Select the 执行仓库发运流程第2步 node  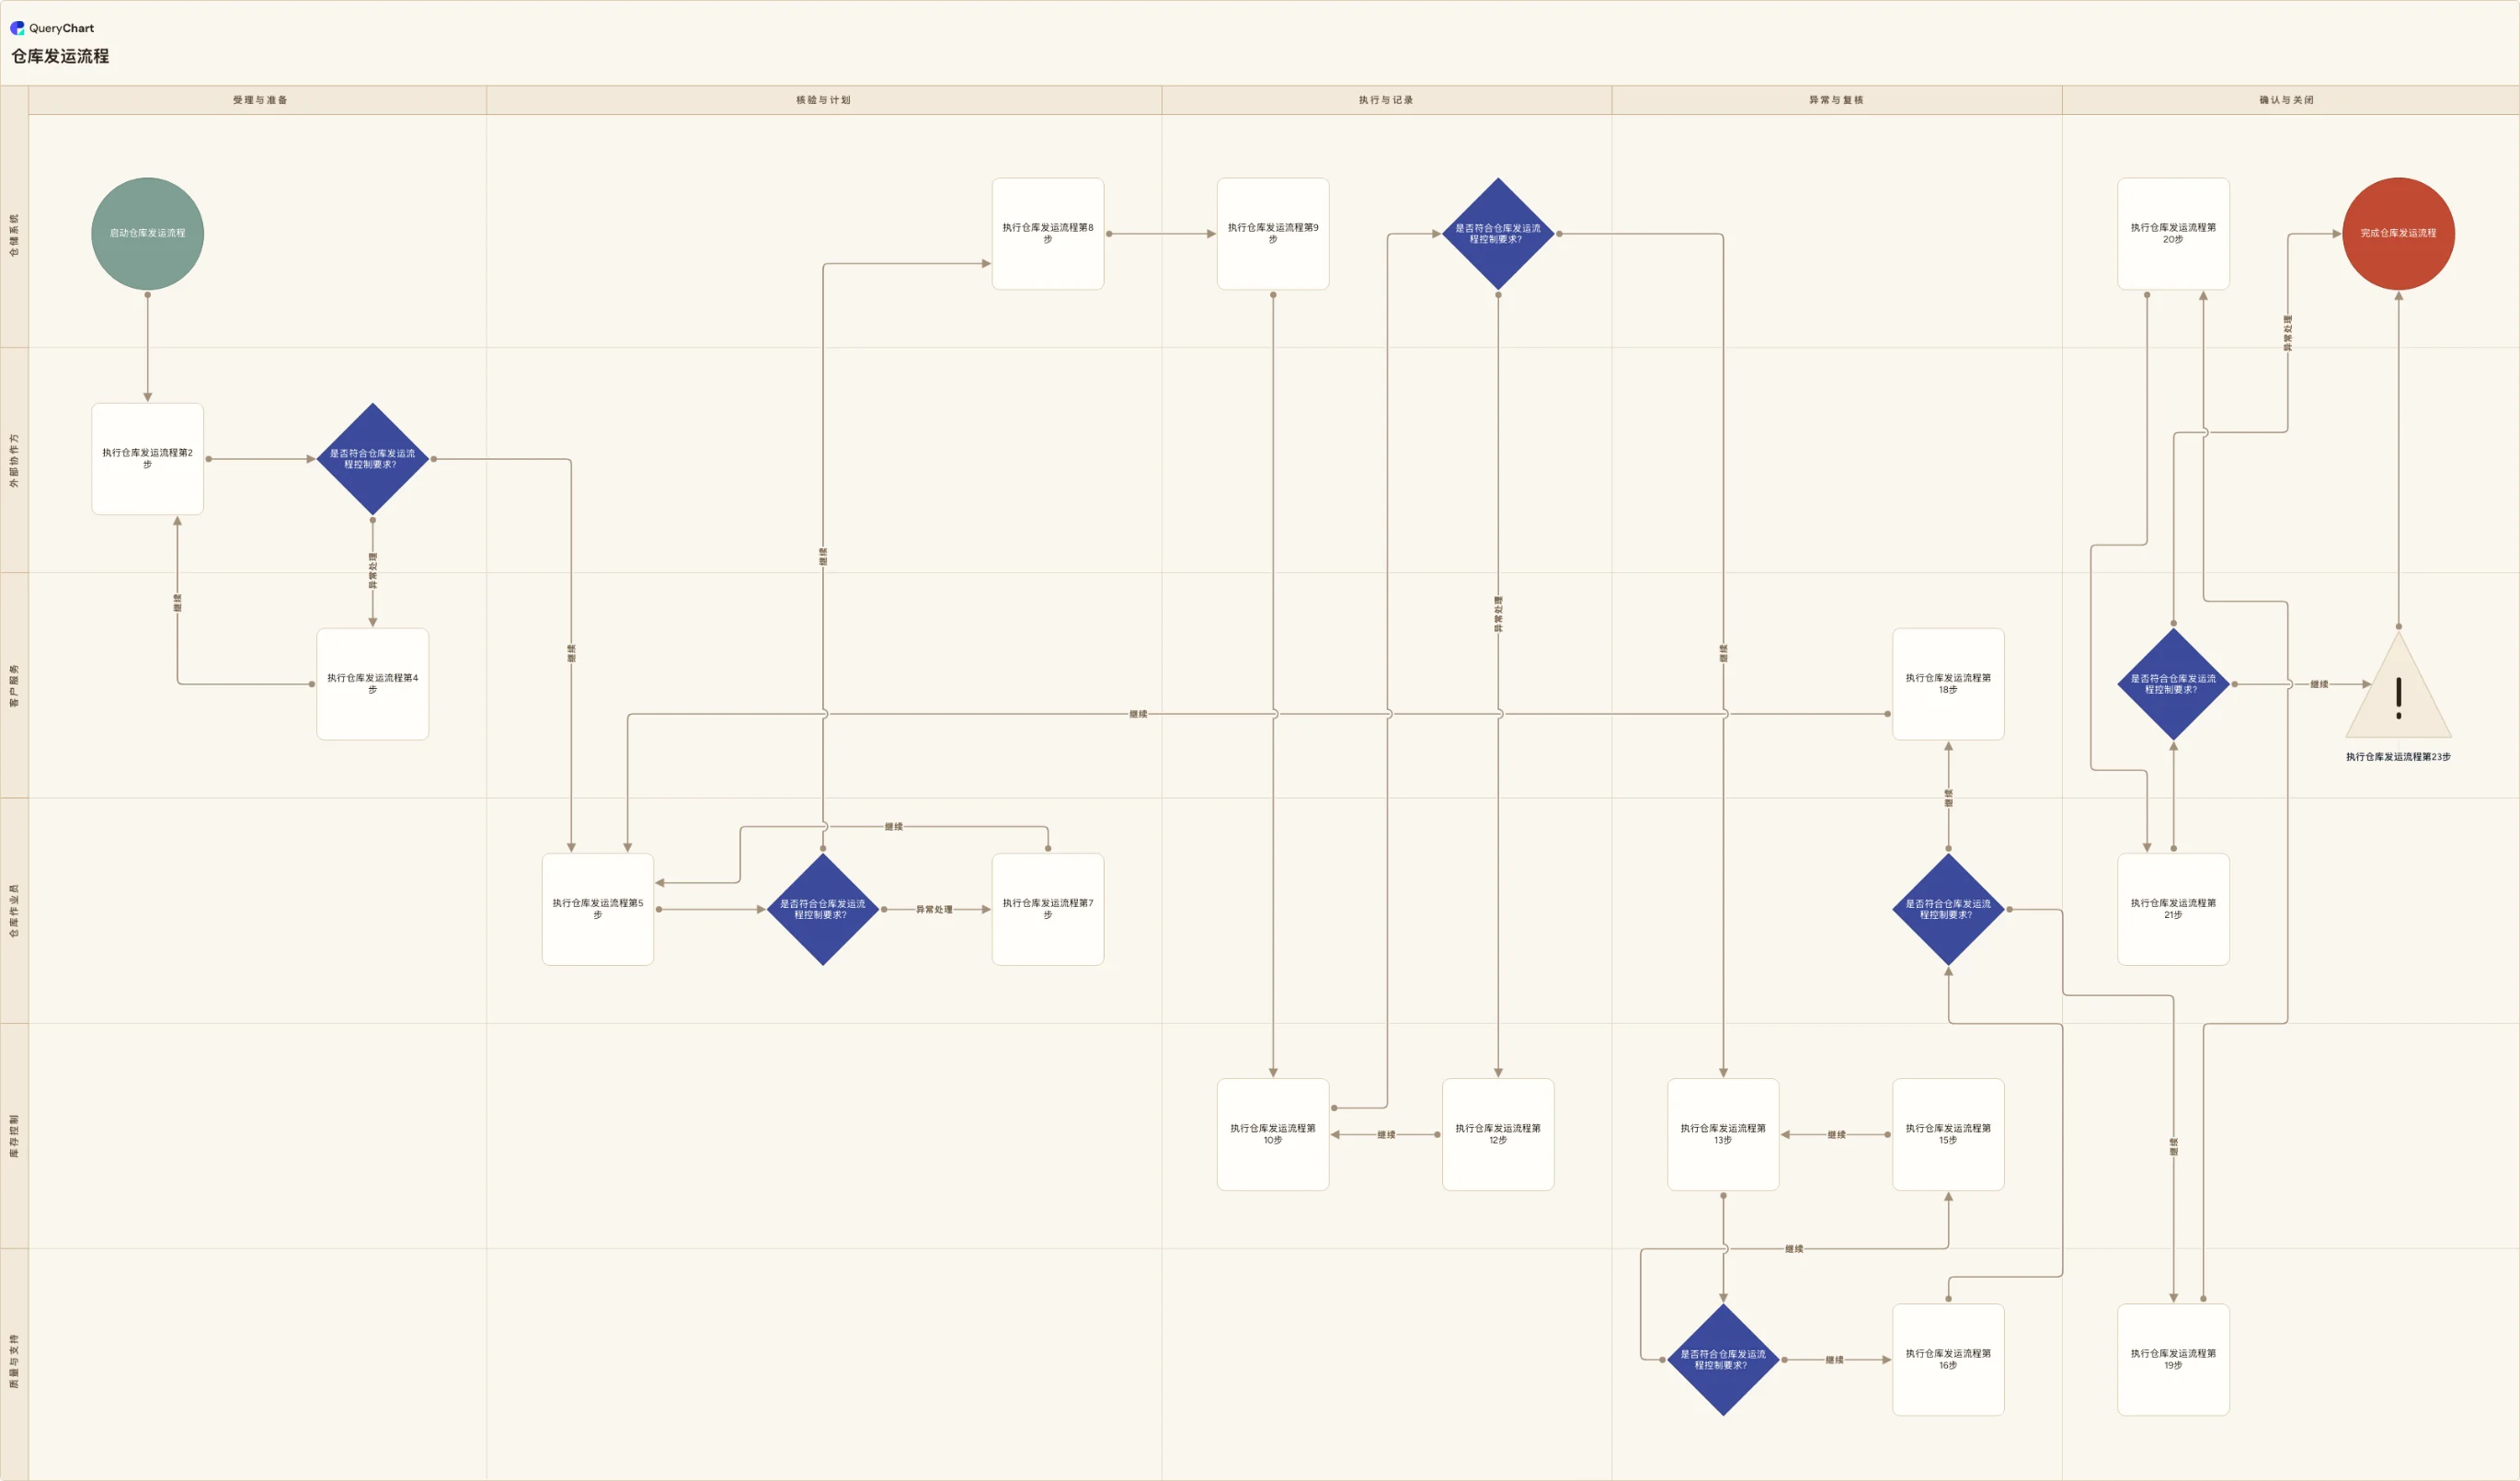(147, 459)
